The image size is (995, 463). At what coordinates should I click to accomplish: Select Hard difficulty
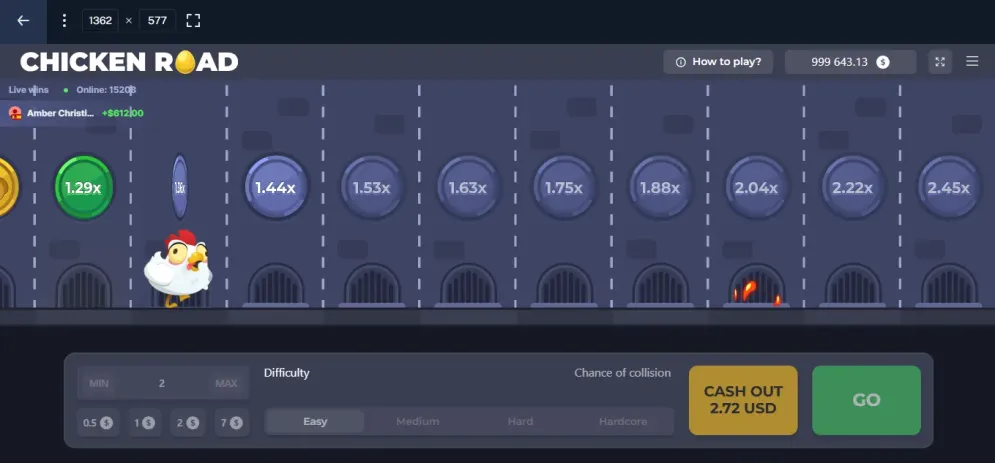tap(520, 421)
